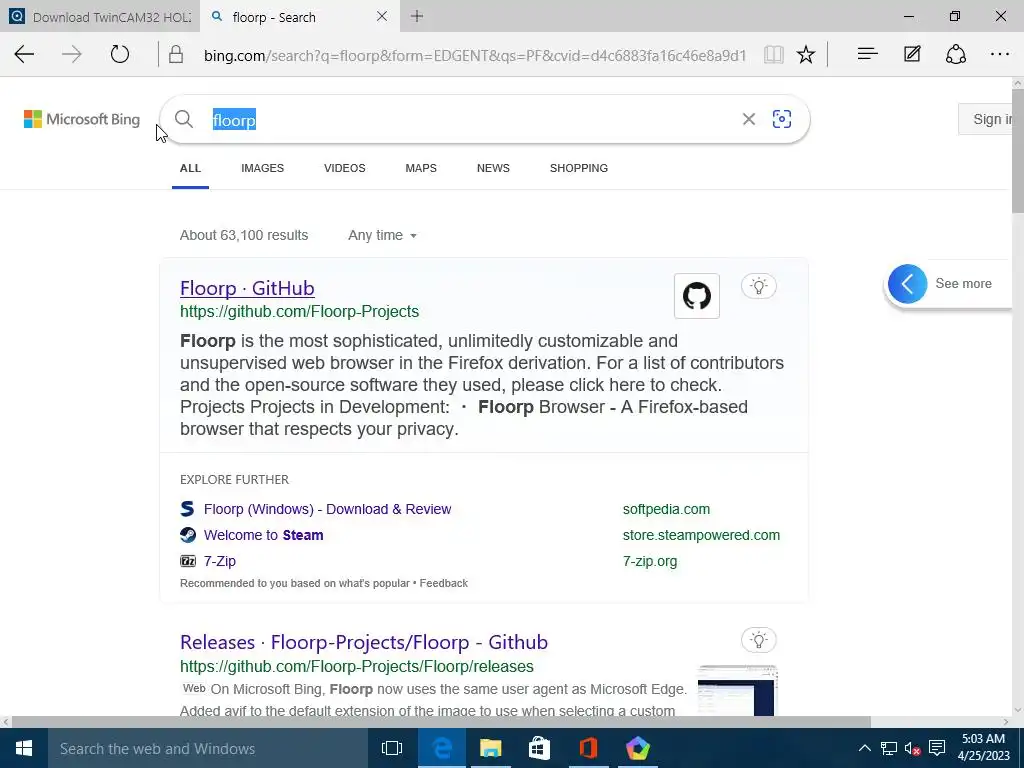Expand the Any time filter dropdown
This screenshot has width=1024, height=768.
click(x=382, y=235)
